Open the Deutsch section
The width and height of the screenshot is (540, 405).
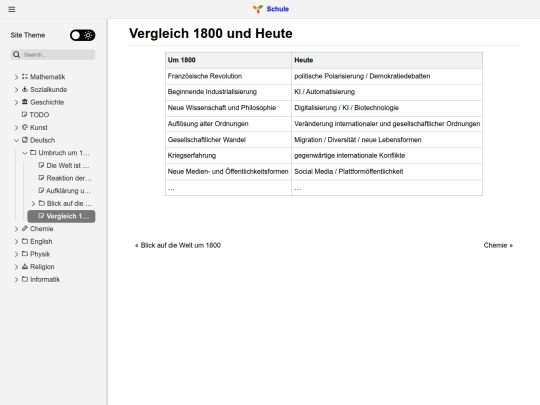[x=42, y=140]
